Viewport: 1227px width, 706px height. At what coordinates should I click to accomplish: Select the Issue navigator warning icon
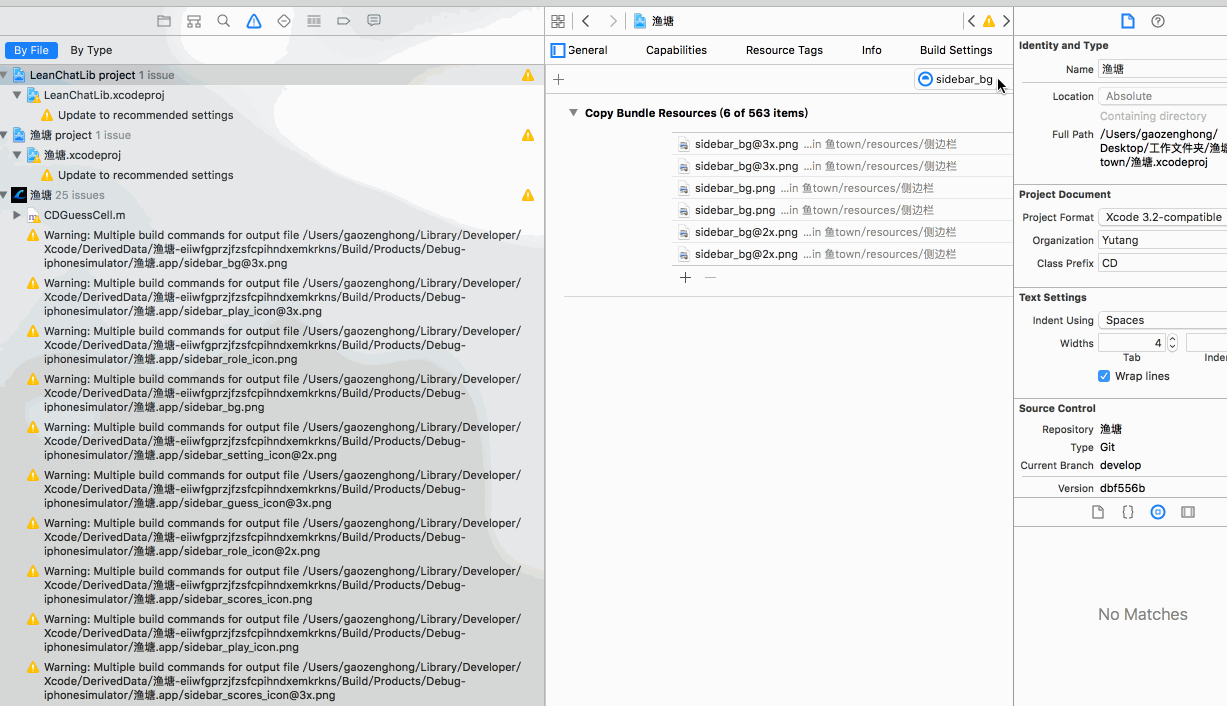tap(254, 21)
